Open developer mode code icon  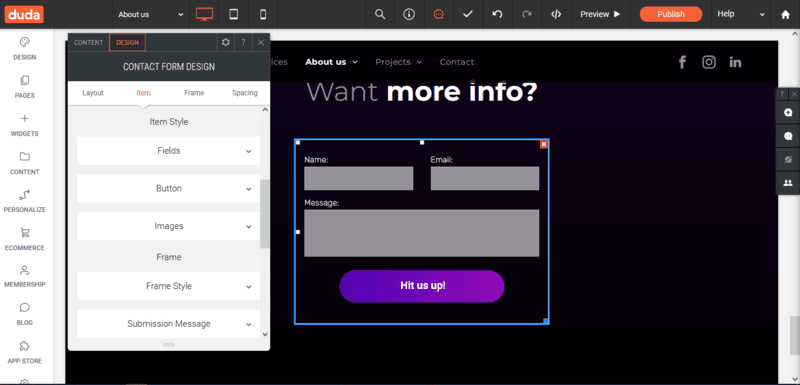click(556, 14)
